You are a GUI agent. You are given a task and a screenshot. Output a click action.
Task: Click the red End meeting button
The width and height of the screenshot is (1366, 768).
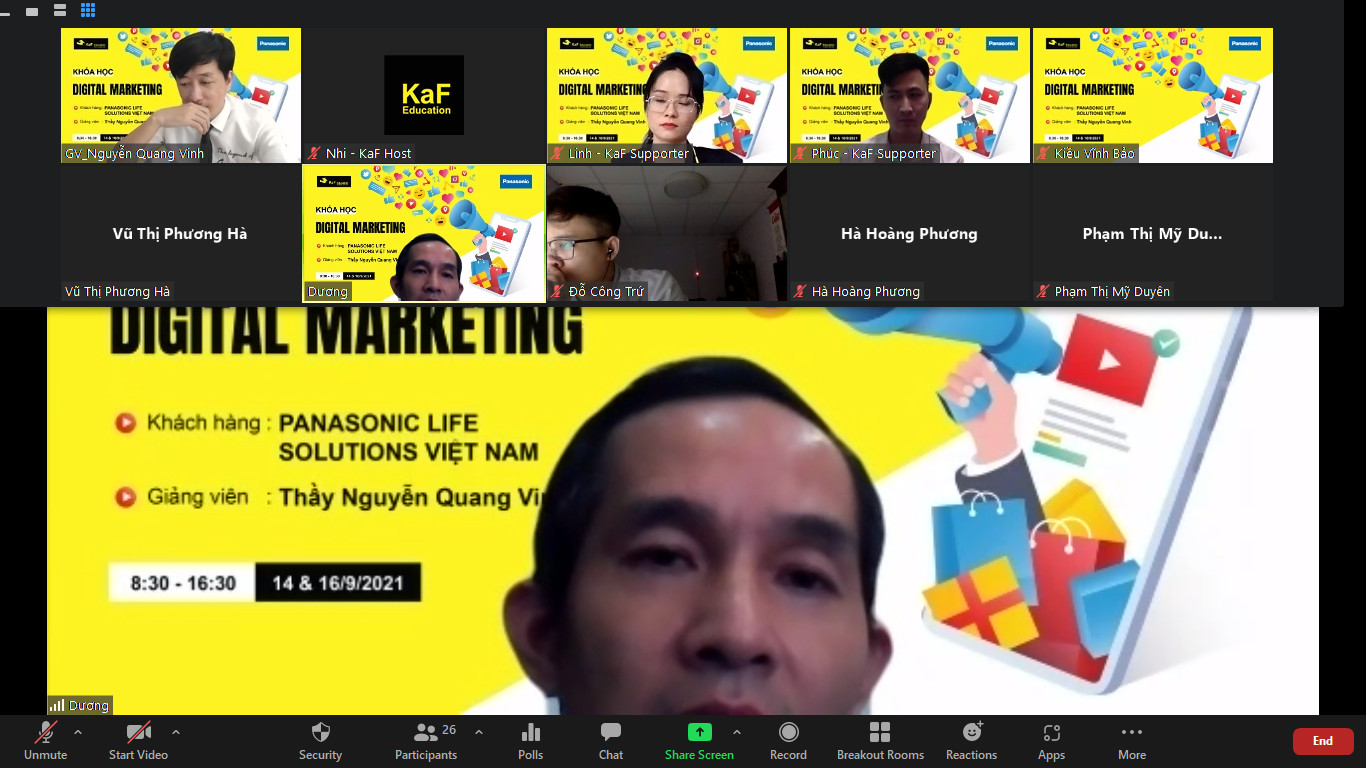click(x=1323, y=741)
